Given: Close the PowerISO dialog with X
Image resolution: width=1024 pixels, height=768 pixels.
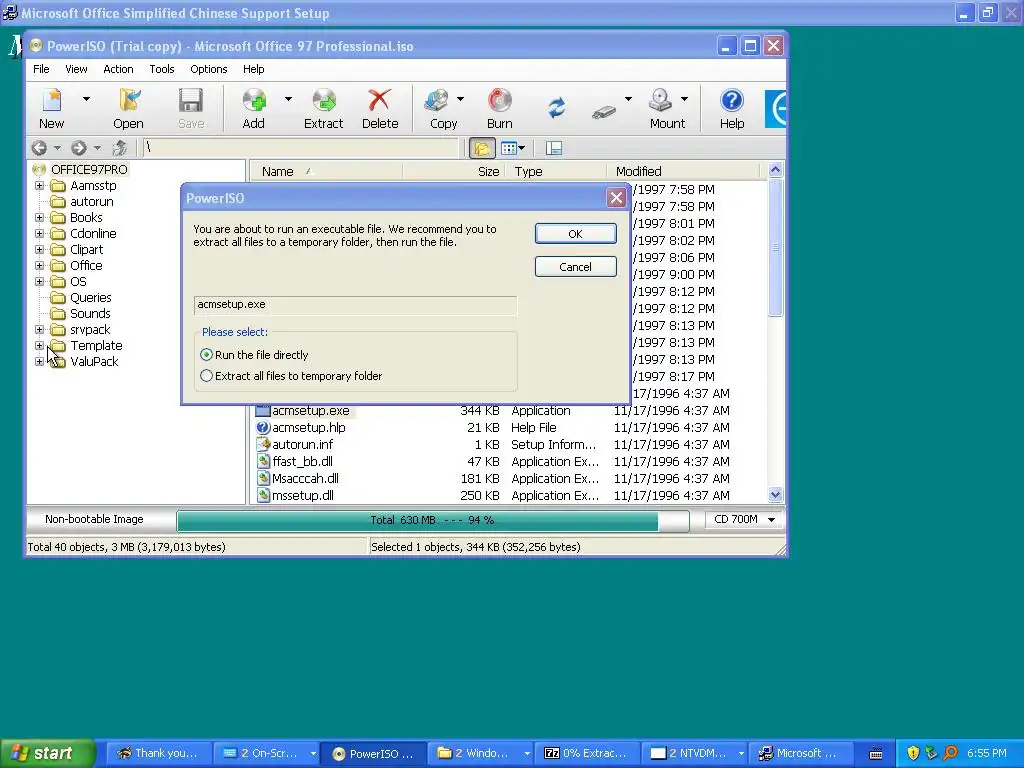Looking at the screenshot, I should 616,198.
